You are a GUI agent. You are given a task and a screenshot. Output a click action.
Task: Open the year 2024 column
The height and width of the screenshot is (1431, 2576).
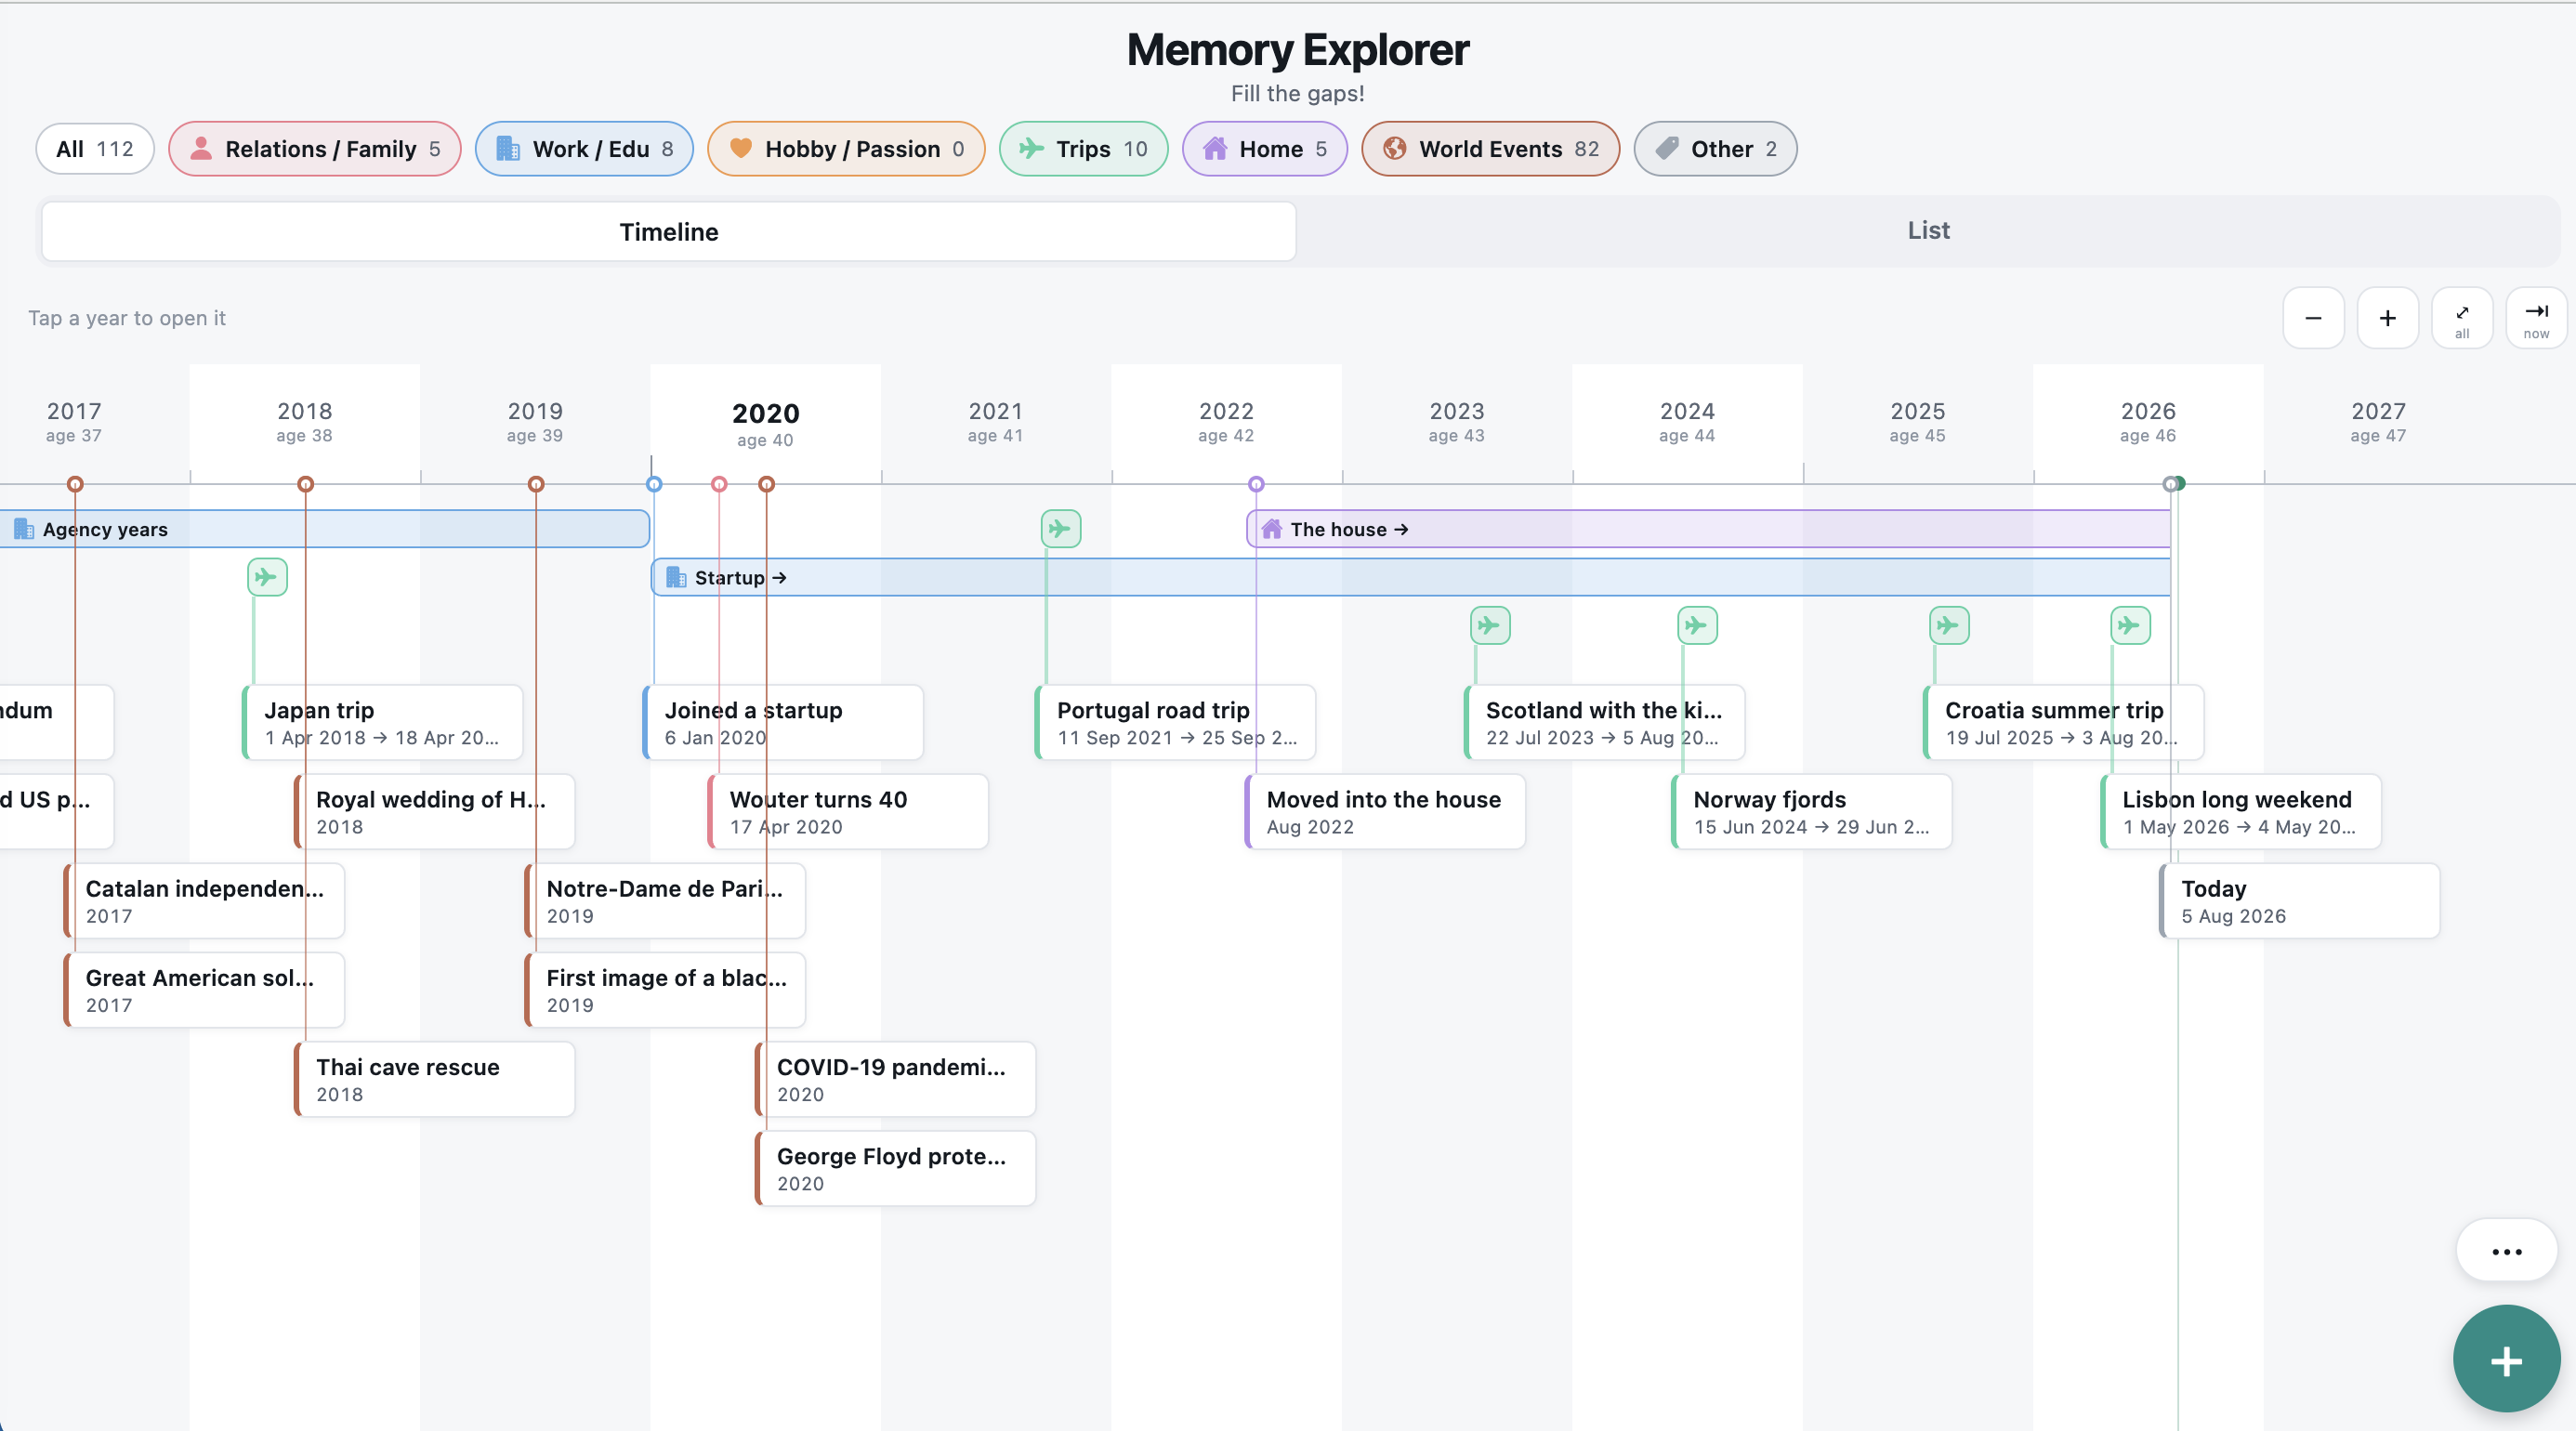1687,422
